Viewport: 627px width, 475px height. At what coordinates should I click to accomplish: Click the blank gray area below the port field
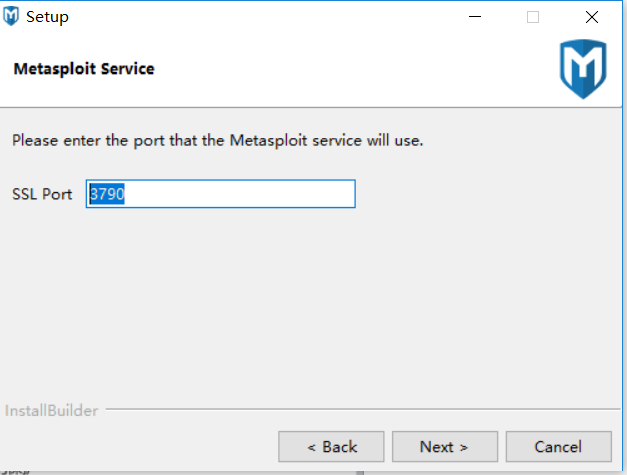pyautogui.click(x=300, y=300)
